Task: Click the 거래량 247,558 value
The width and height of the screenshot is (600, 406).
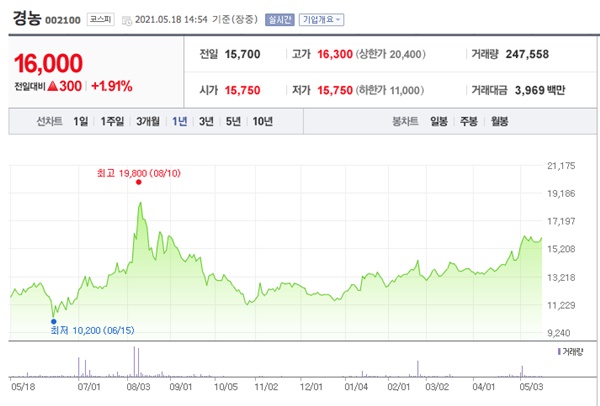Action: (x=527, y=54)
